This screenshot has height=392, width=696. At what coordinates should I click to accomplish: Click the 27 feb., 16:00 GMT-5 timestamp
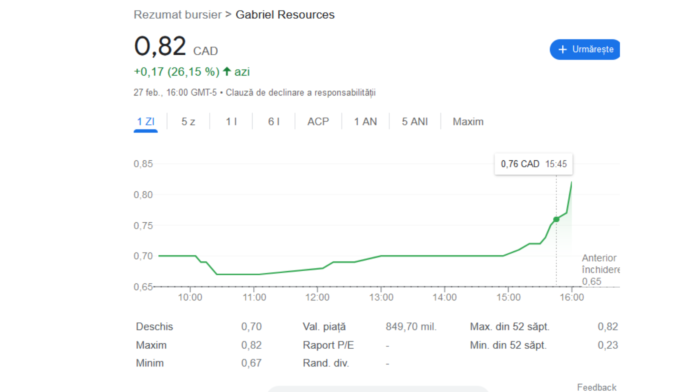(175, 92)
